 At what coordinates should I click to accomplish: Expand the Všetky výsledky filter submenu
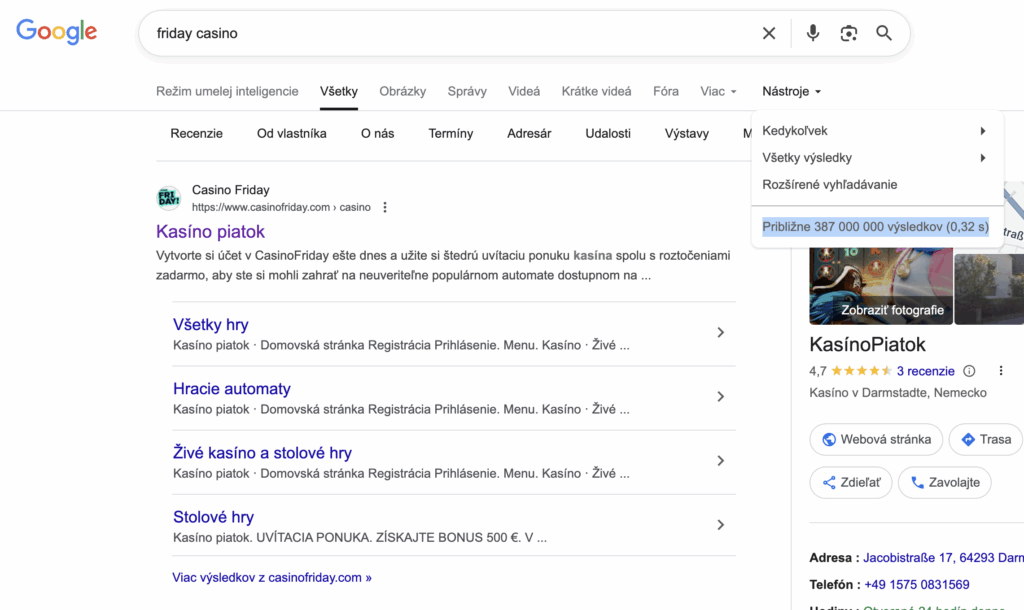click(875, 158)
